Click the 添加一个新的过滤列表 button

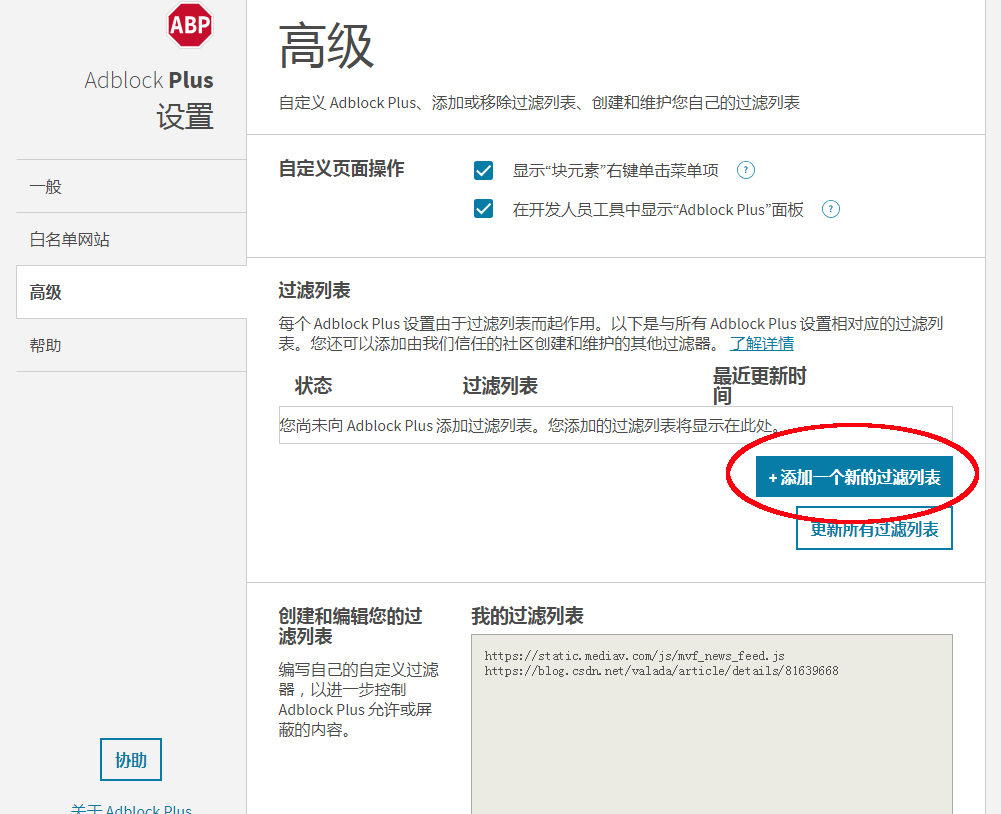click(854, 477)
